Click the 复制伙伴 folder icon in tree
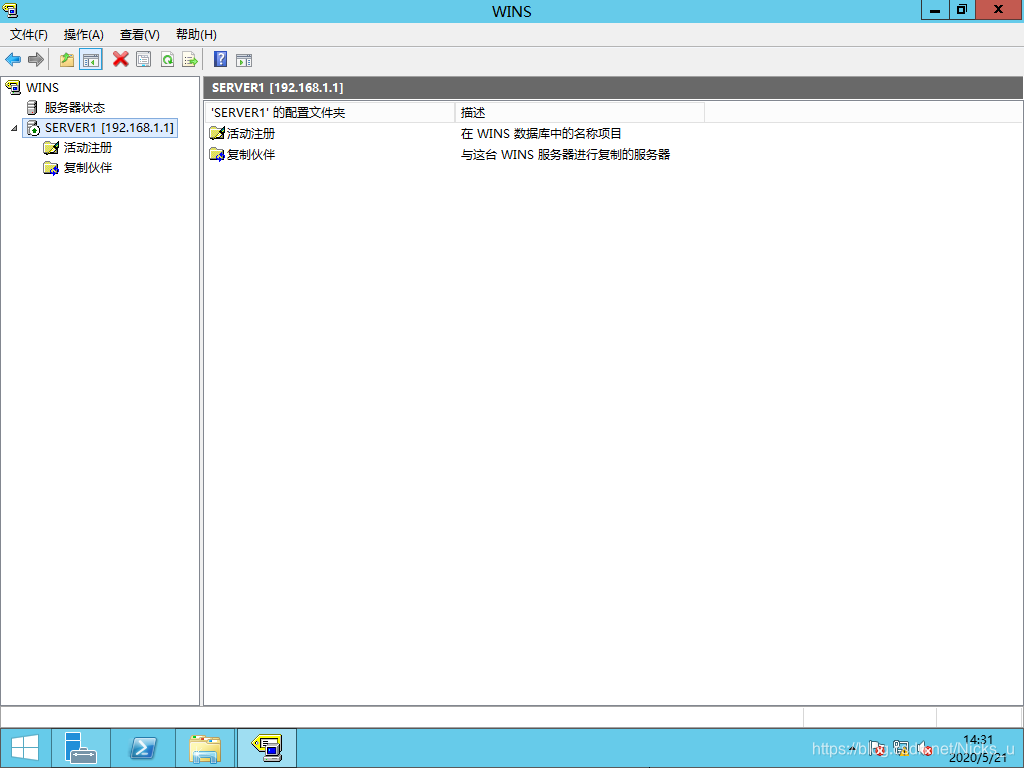Viewport: 1024px width, 768px height. (x=51, y=168)
